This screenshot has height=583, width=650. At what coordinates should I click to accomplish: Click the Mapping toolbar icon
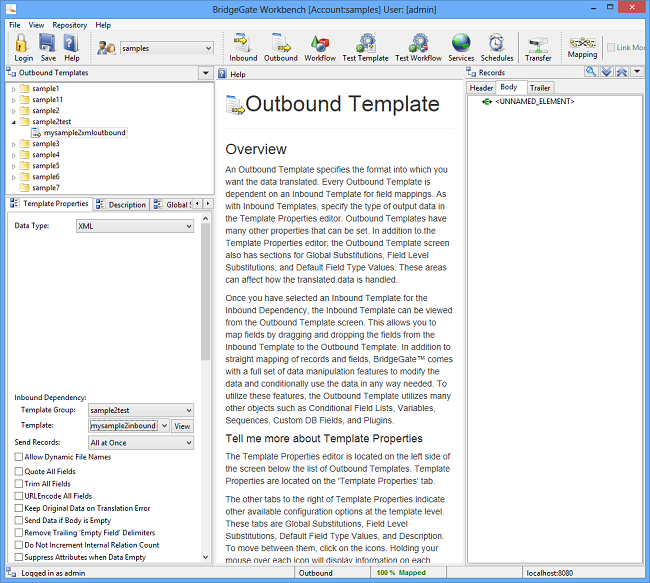click(x=582, y=42)
